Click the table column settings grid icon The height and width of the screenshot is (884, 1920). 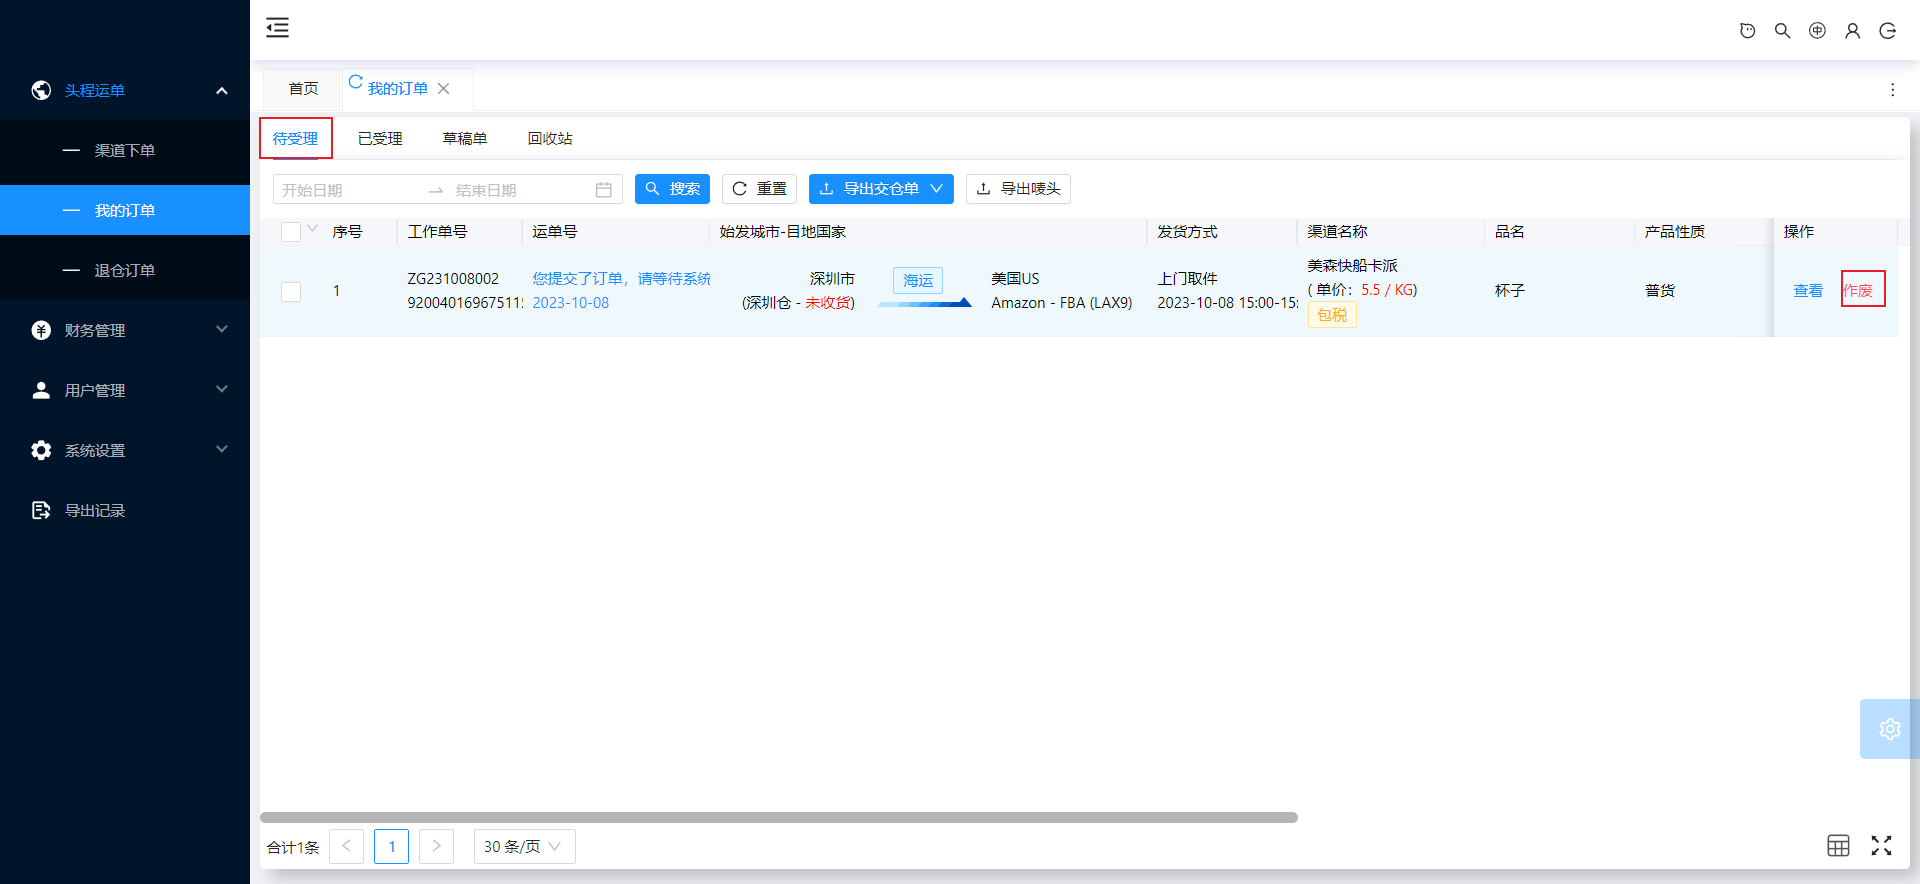[1838, 846]
